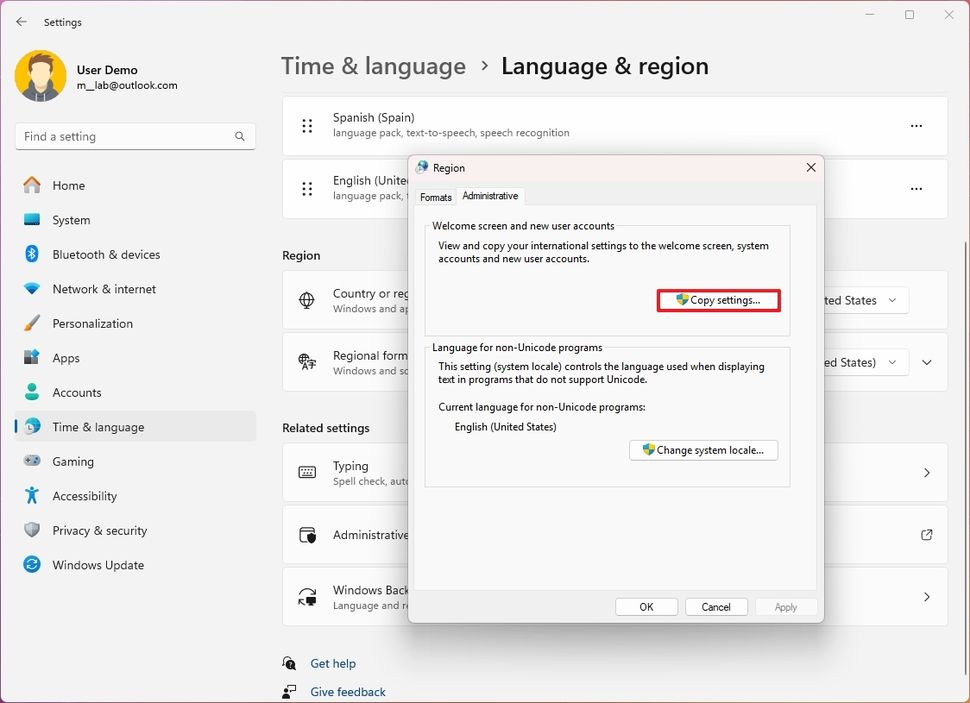The image size is (970, 703).
Task: Click Change system locale
Action: click(x=703, y=450)
